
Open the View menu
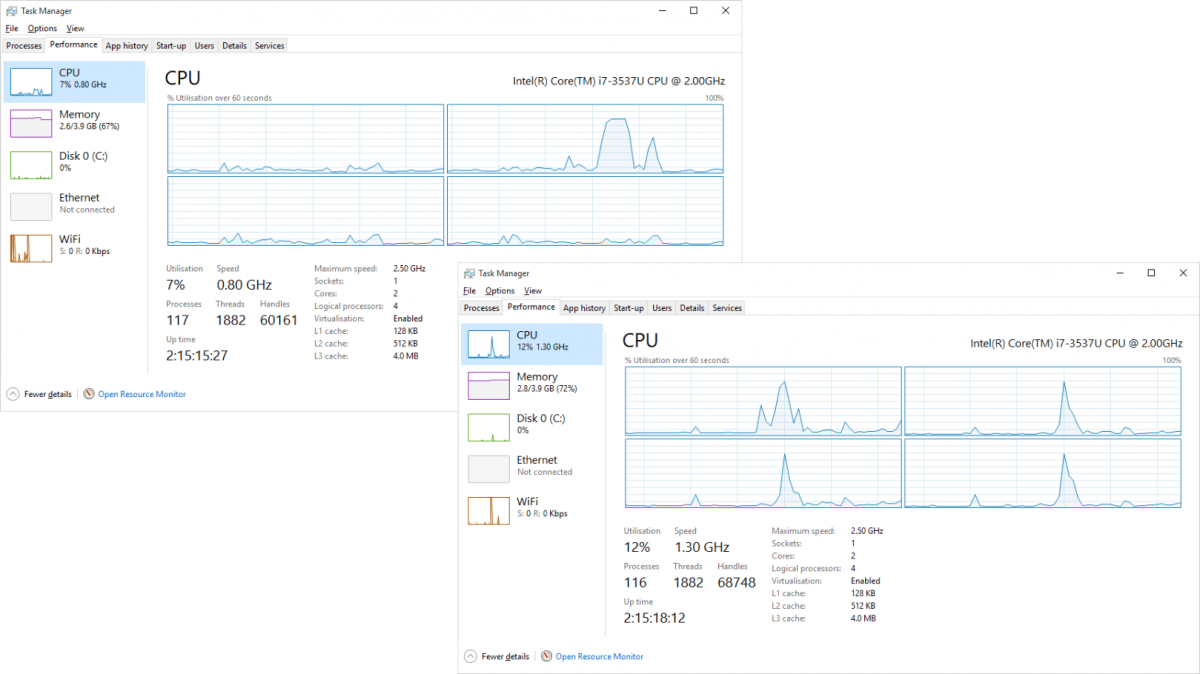pos(532,290)
